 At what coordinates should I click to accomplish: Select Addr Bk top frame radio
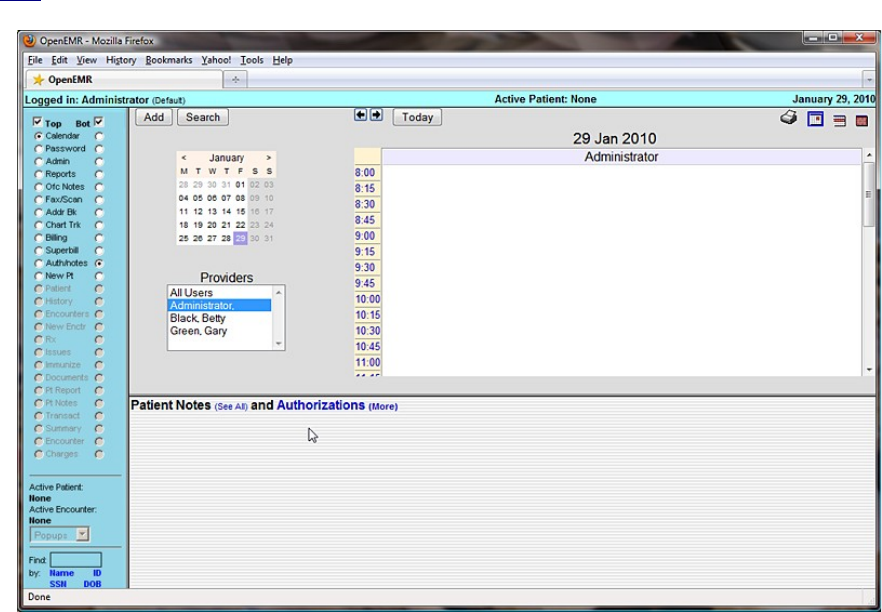click(x=38, y=213)
